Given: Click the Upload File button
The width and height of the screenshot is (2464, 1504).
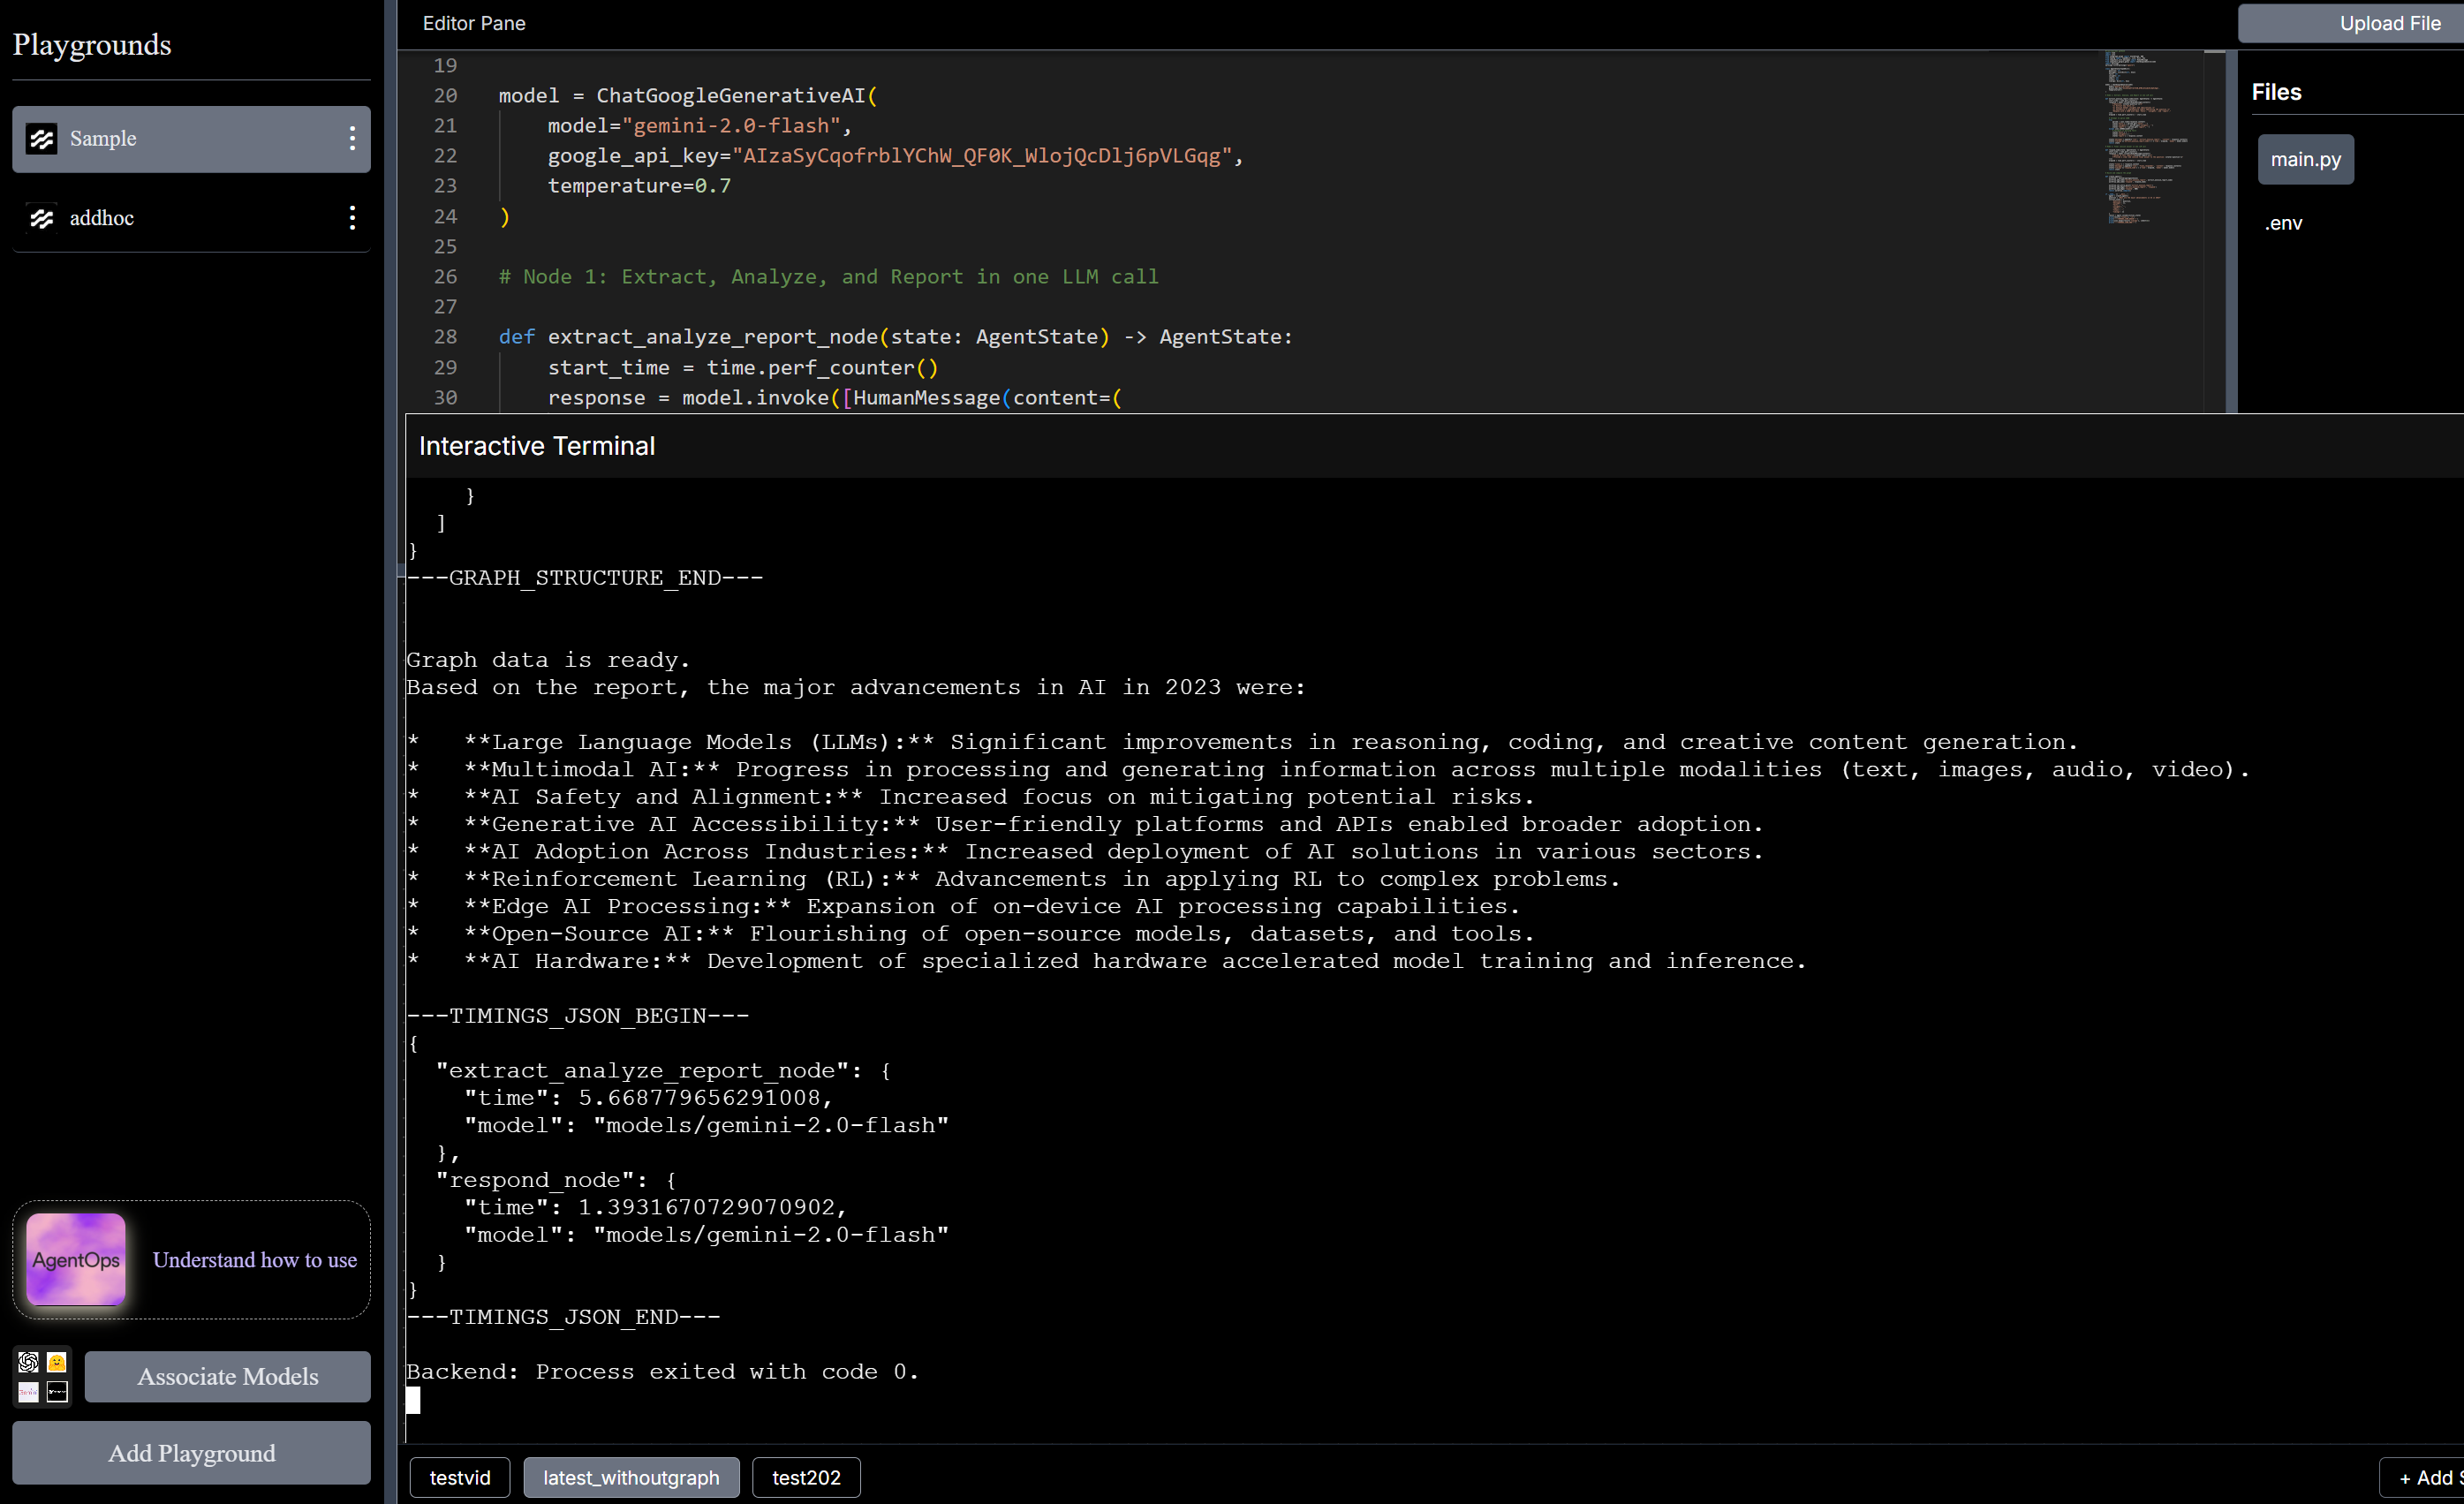Looking at the screenshot, I should tap(2388, 23).
